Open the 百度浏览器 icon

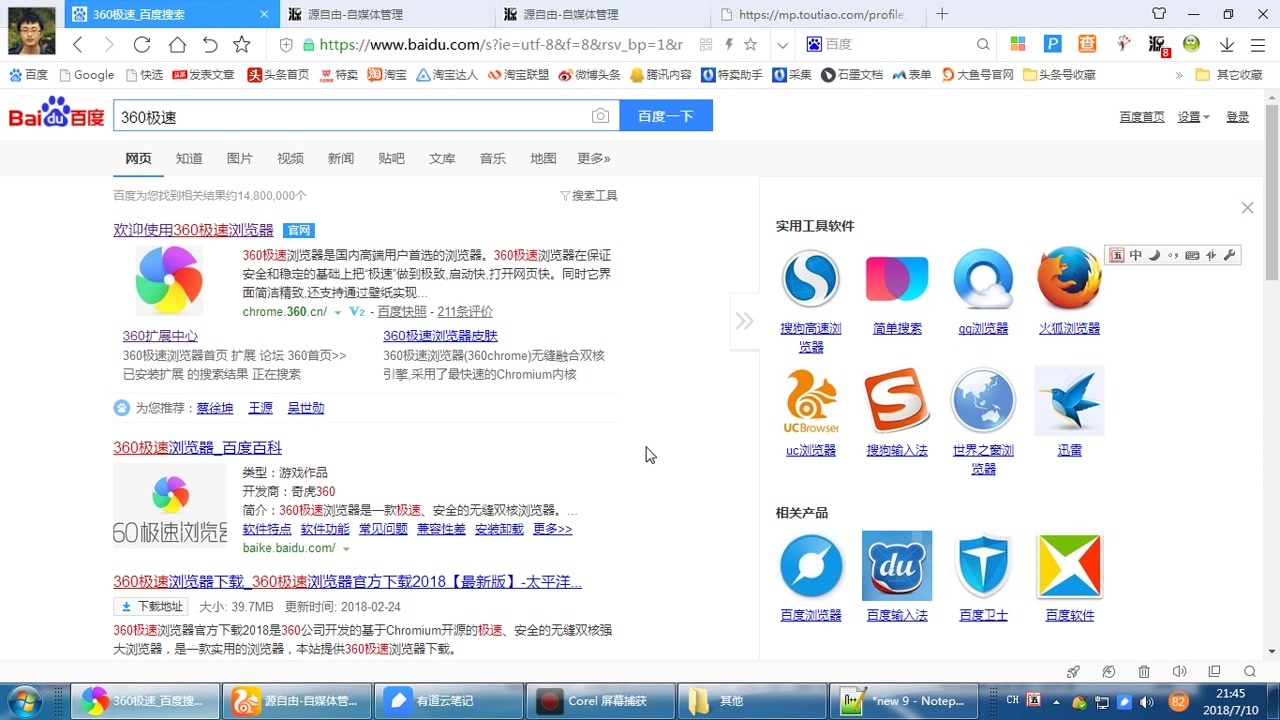(811, 566)
